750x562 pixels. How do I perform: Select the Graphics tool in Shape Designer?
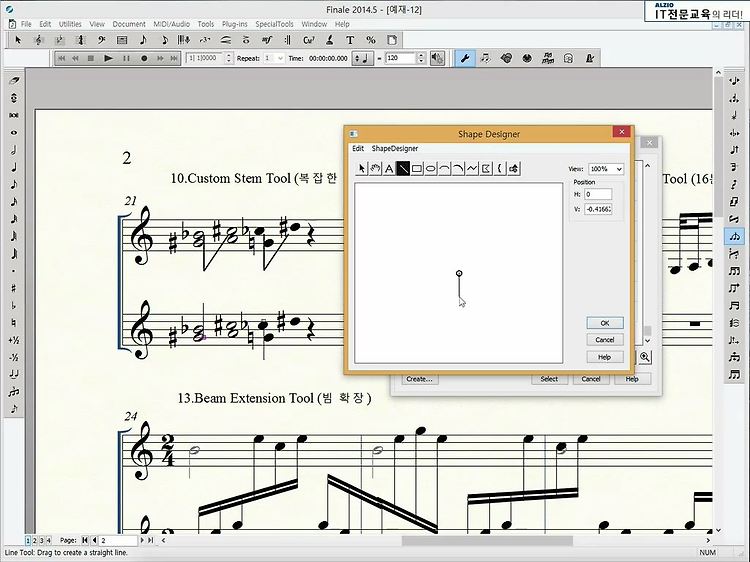point(514,168)
